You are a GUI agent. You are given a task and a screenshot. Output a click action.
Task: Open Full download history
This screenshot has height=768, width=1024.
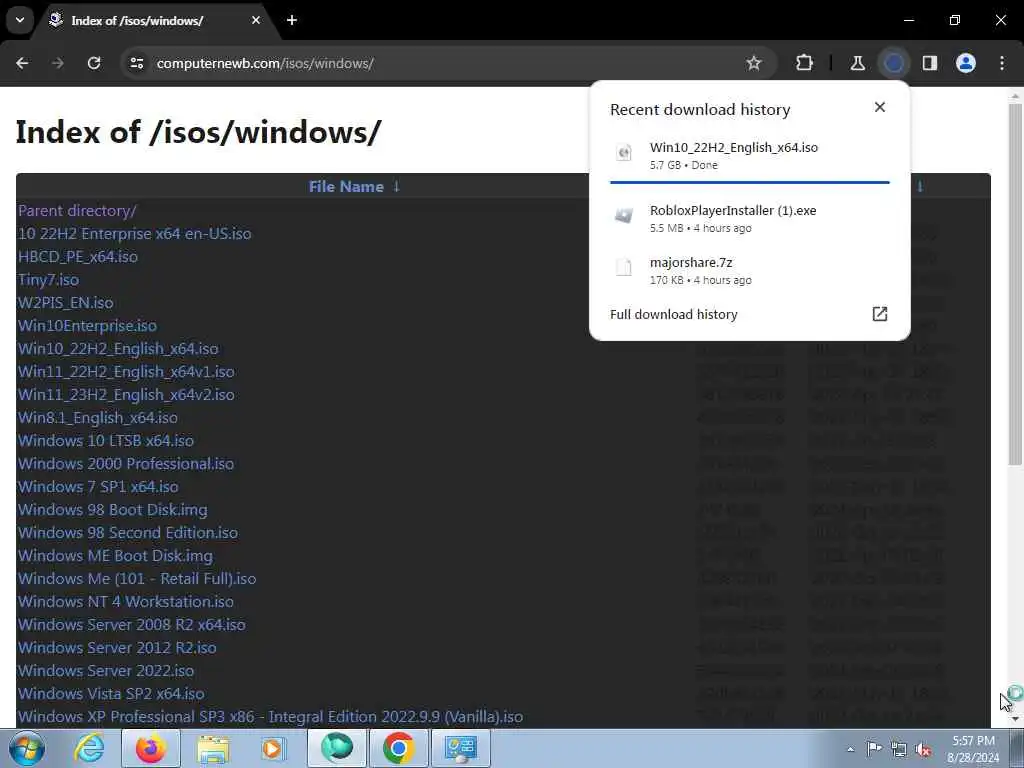(x=750, y=314)
